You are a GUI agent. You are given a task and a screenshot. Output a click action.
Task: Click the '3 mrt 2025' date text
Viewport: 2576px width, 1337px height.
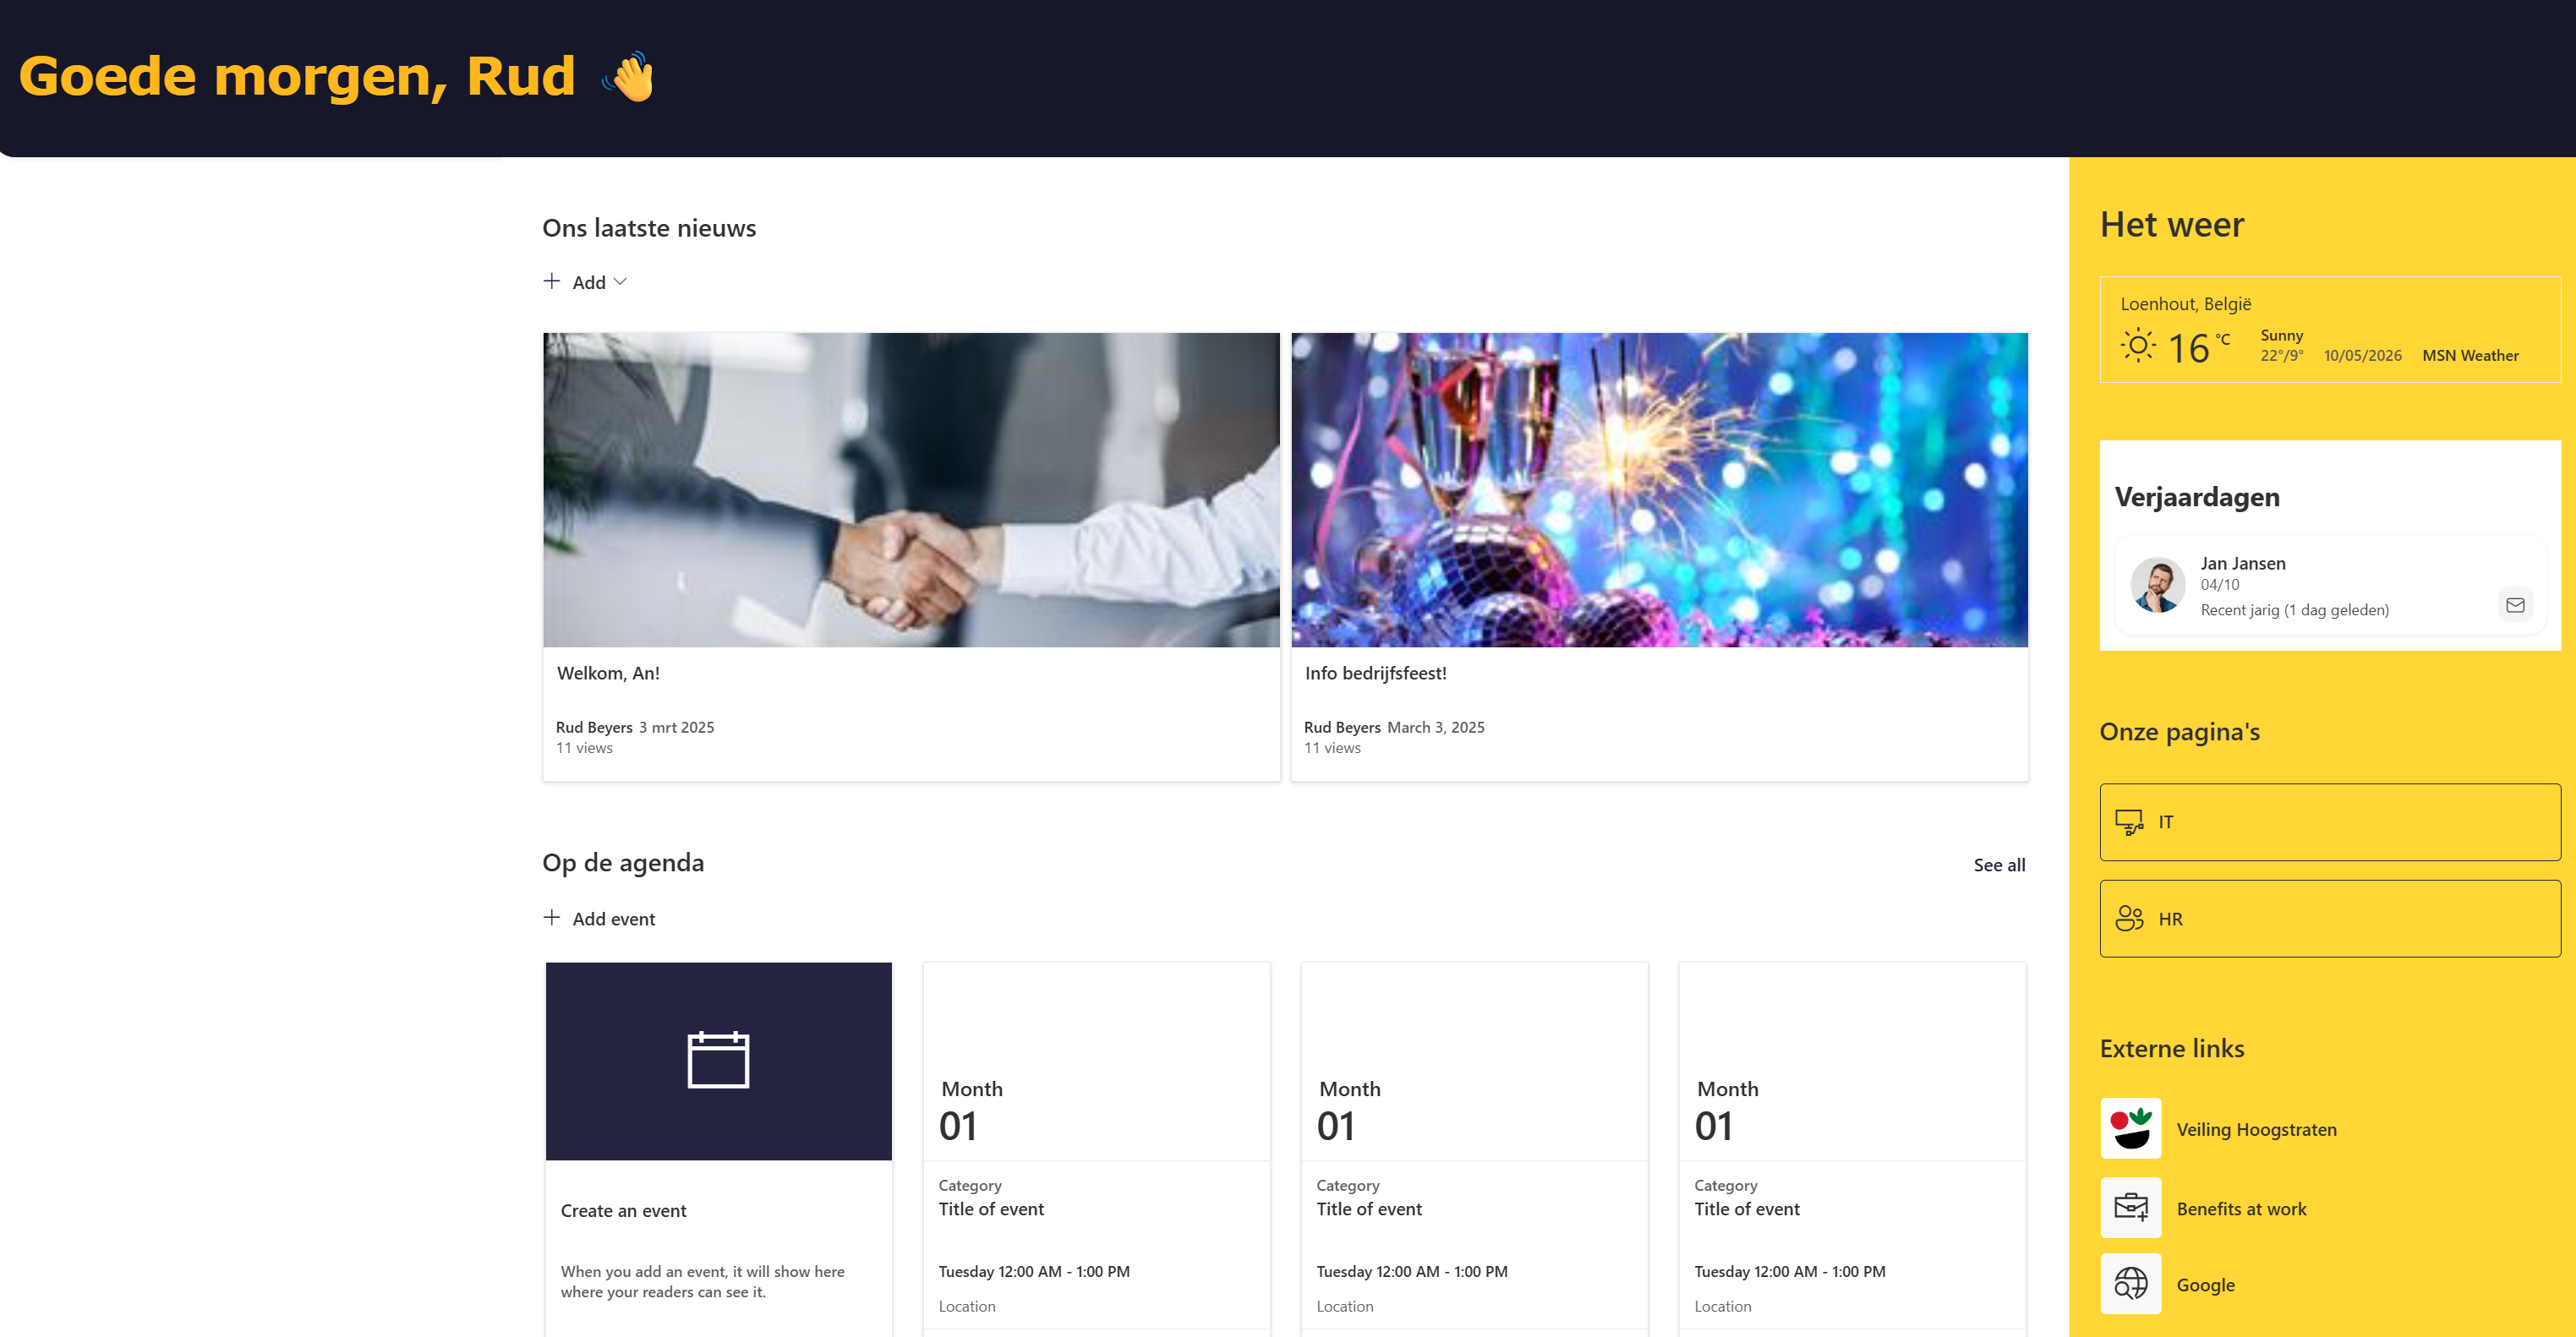click(676, 727)
